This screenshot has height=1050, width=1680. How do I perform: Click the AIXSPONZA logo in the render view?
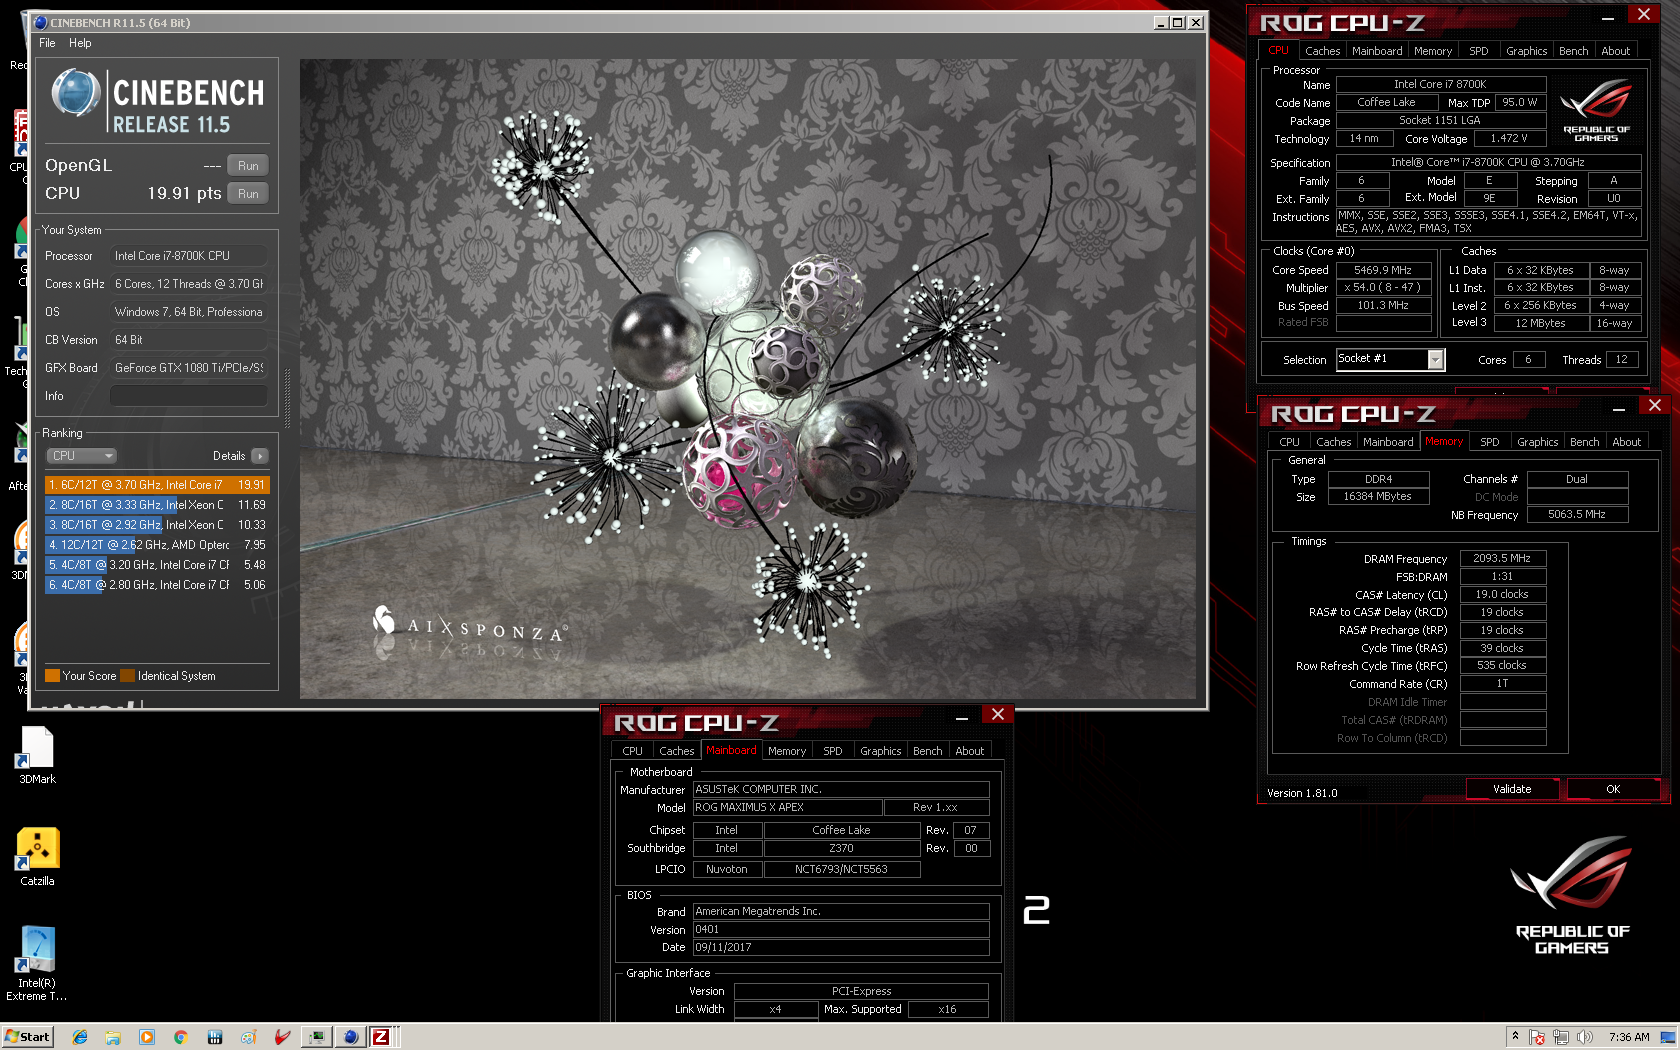pyautogui.click(x=470, y=626)
